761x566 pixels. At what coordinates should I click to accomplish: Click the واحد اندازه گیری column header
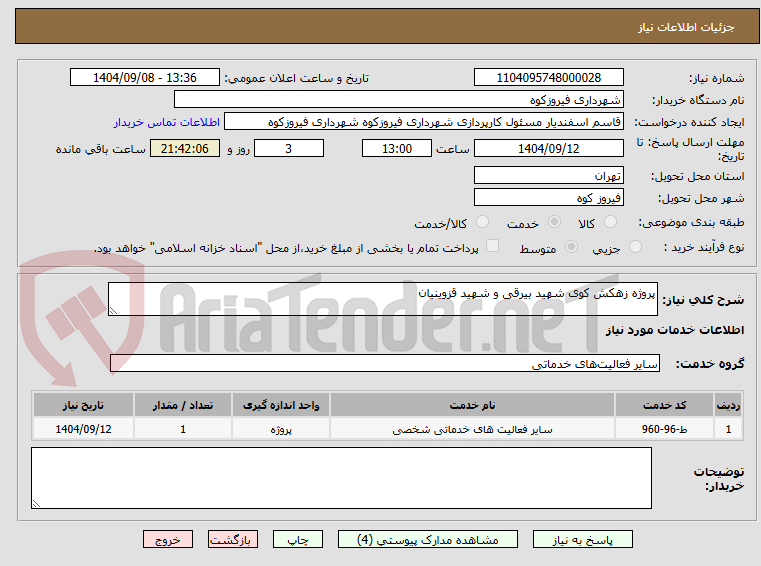281,405
